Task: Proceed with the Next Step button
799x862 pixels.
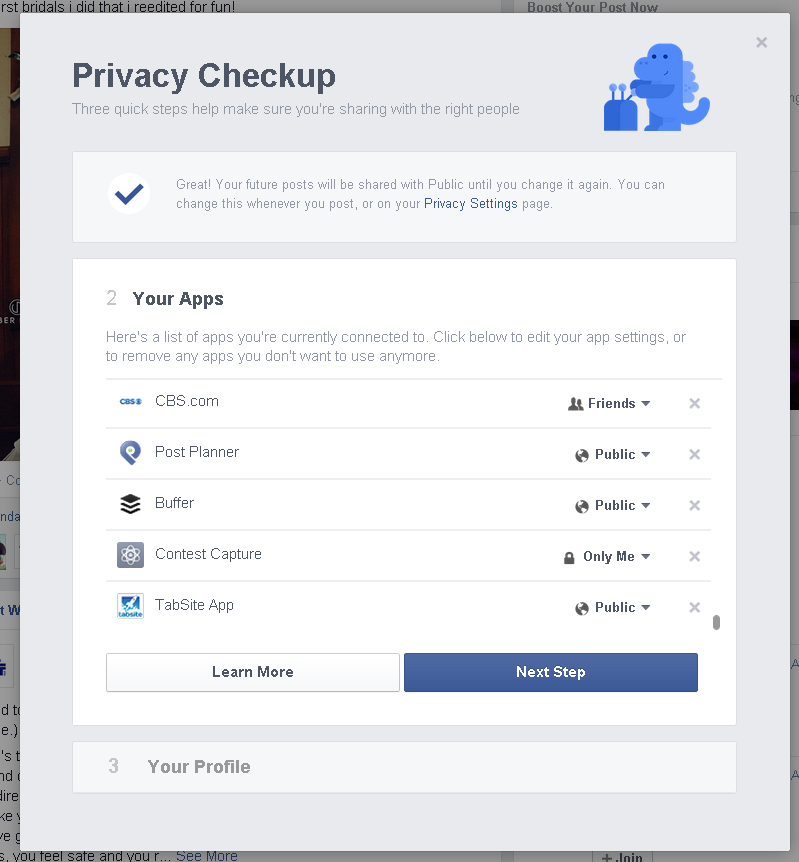Action: 551,672
